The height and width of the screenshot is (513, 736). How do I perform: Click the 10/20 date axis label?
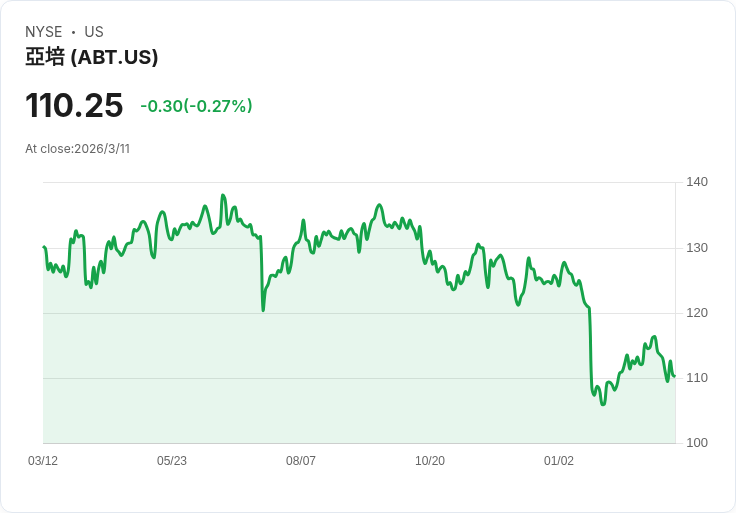coord(430,461)
